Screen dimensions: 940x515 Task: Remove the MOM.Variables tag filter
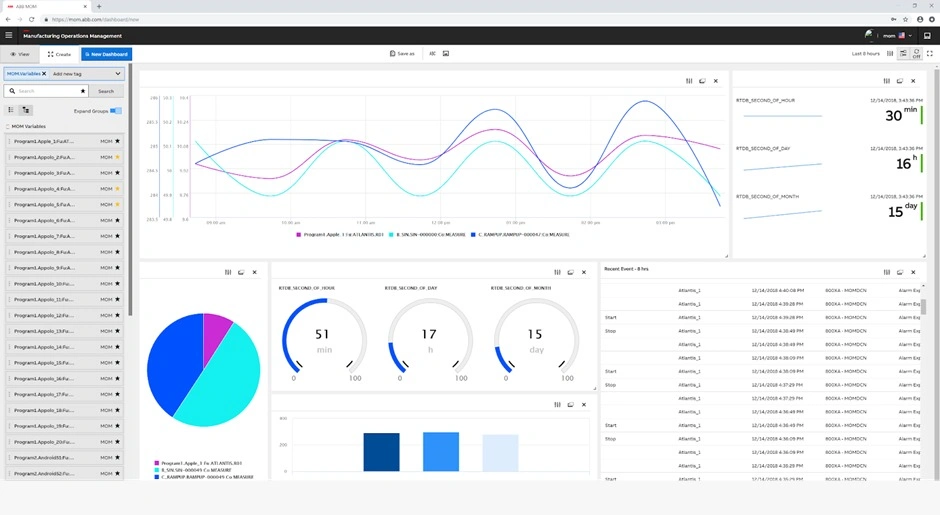point(44,74)
